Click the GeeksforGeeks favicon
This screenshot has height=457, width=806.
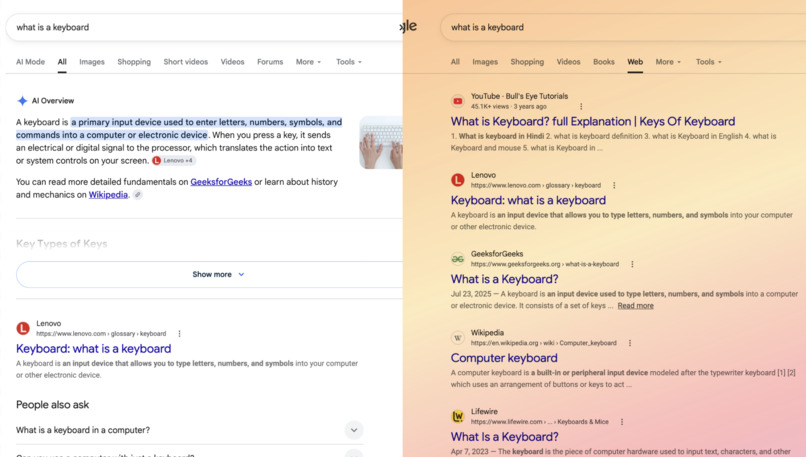point(457,259)
